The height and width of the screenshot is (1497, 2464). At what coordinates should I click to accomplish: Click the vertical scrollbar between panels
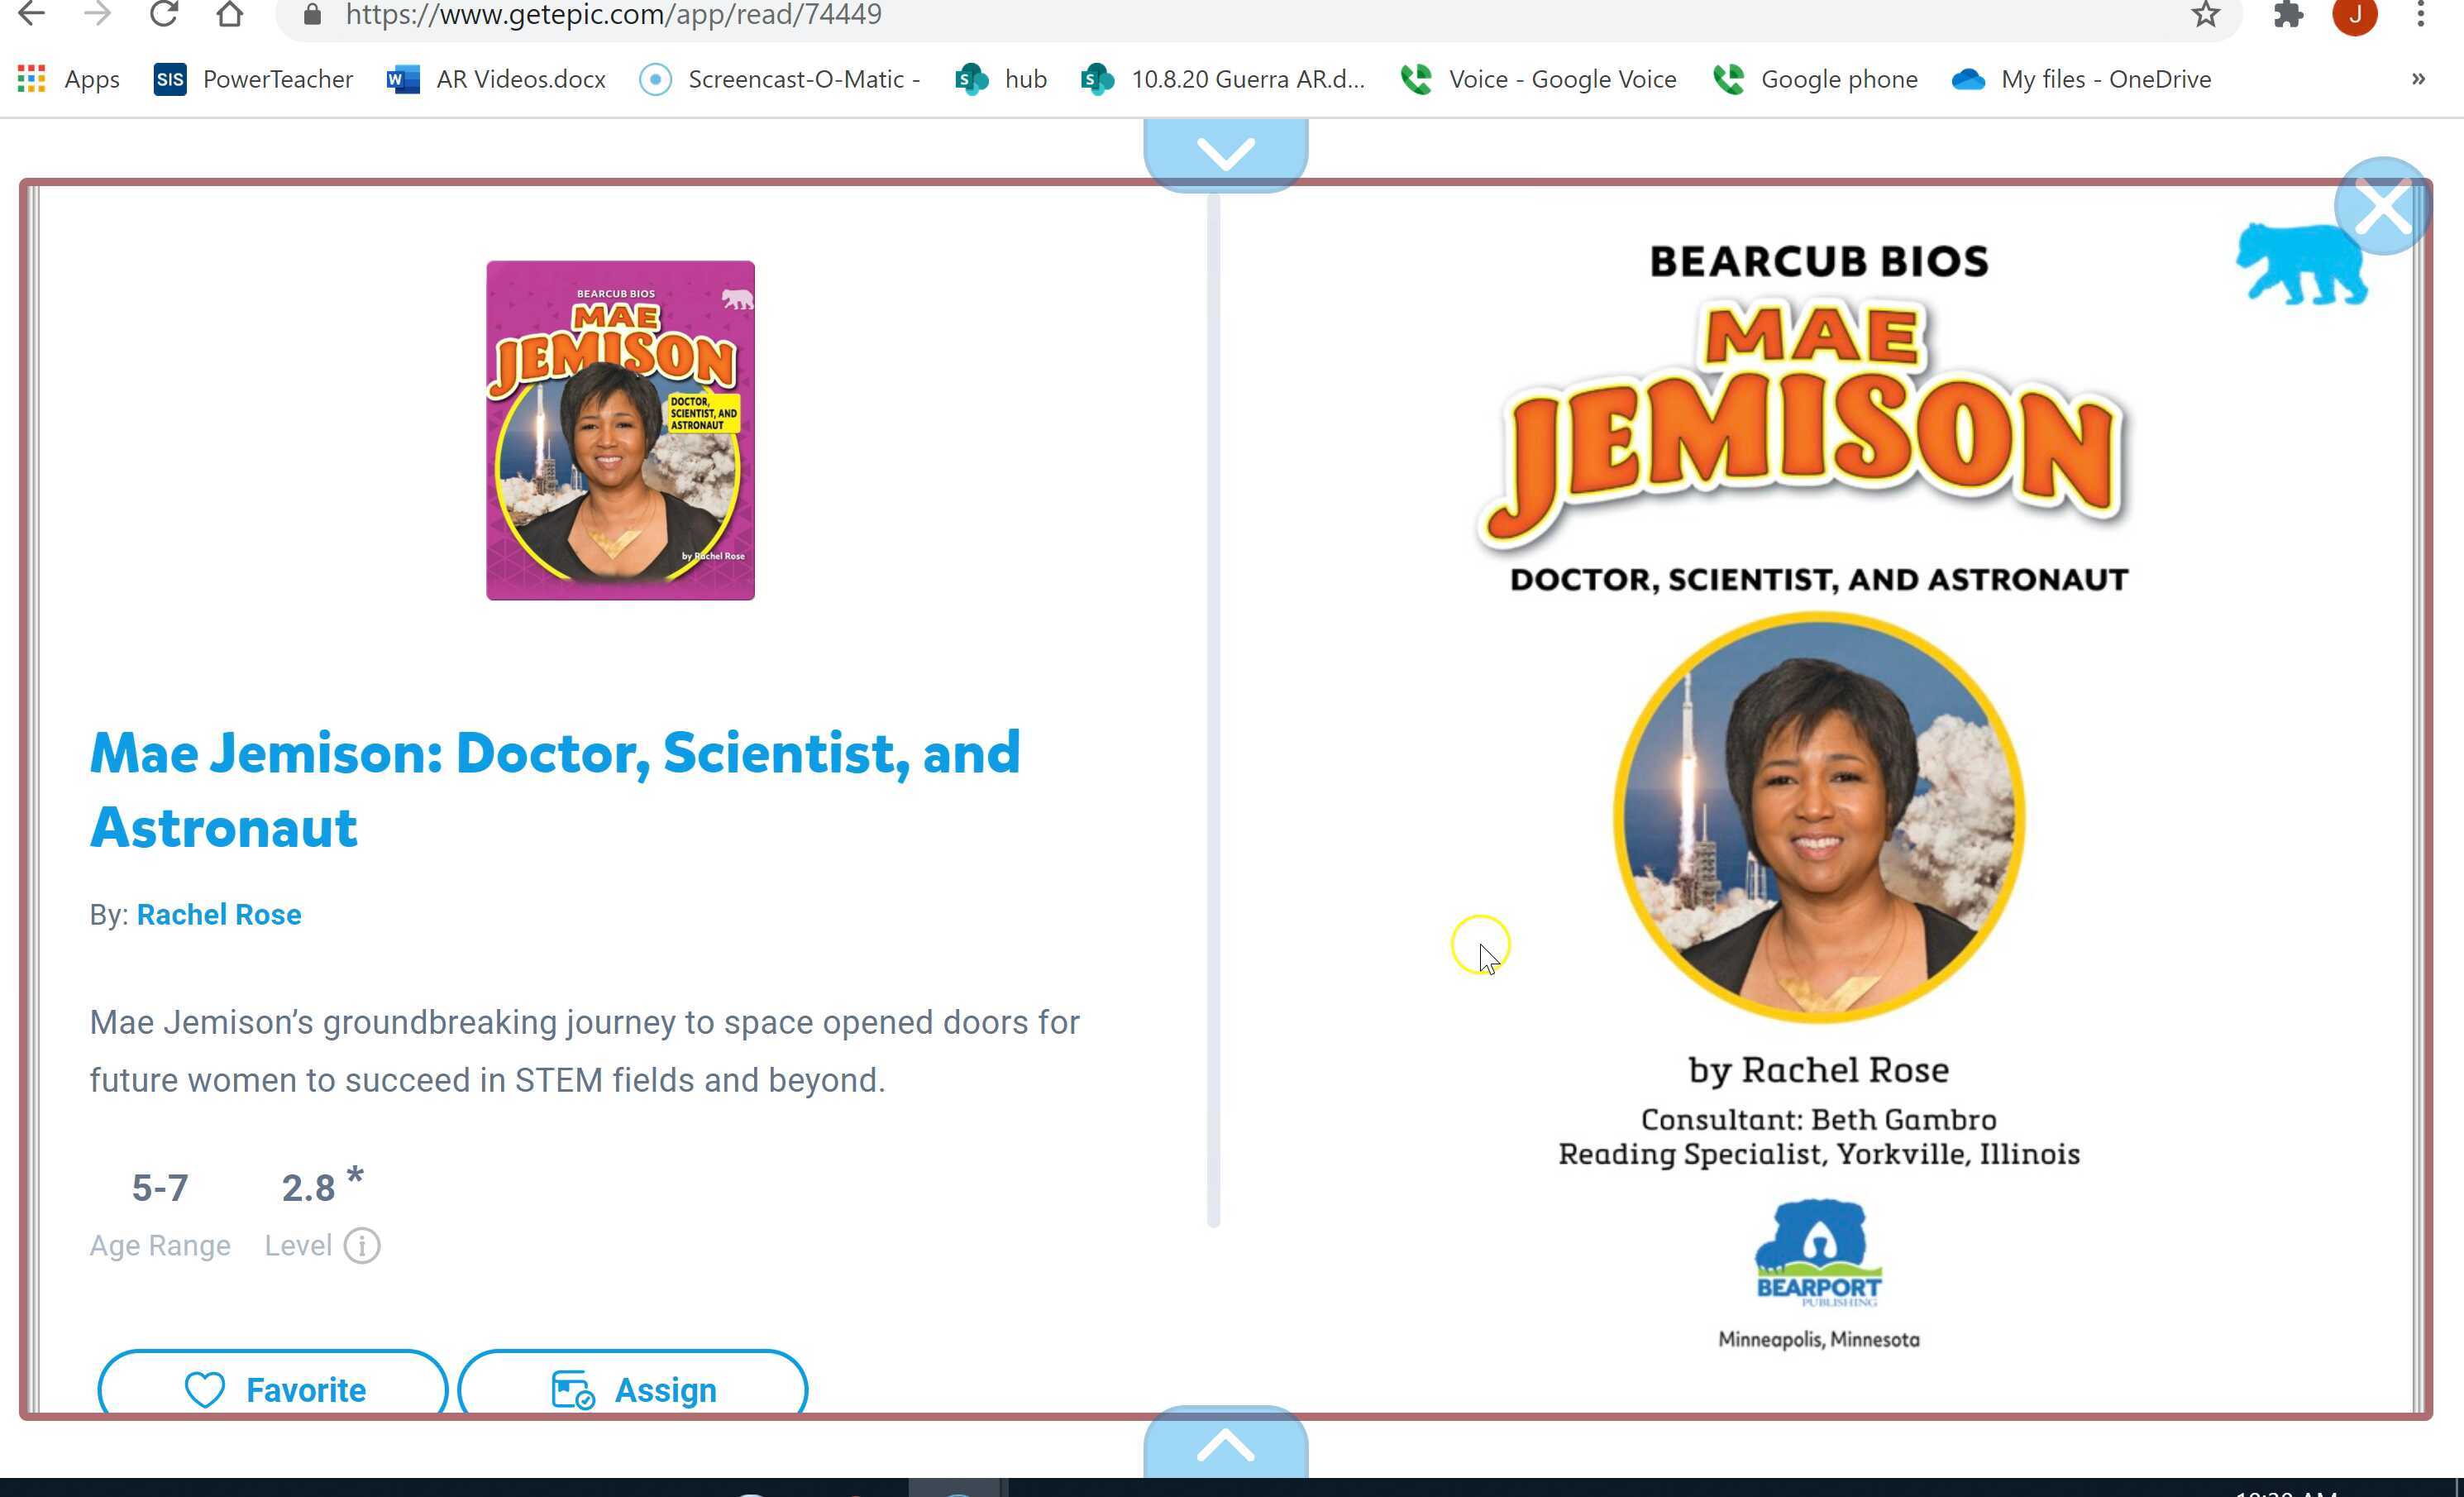point(1213,710)
